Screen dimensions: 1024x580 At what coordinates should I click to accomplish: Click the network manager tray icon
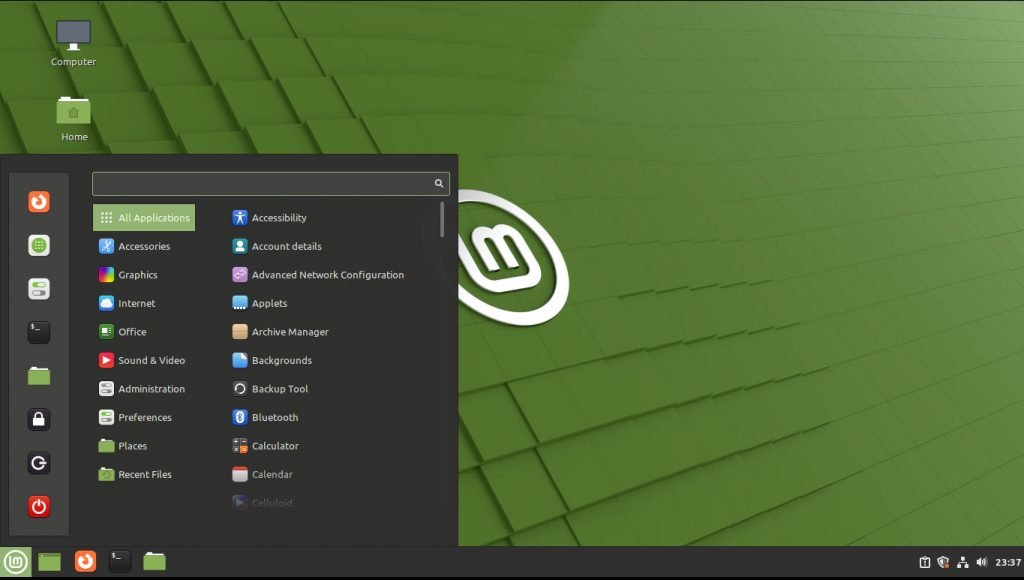click(963, 562)
